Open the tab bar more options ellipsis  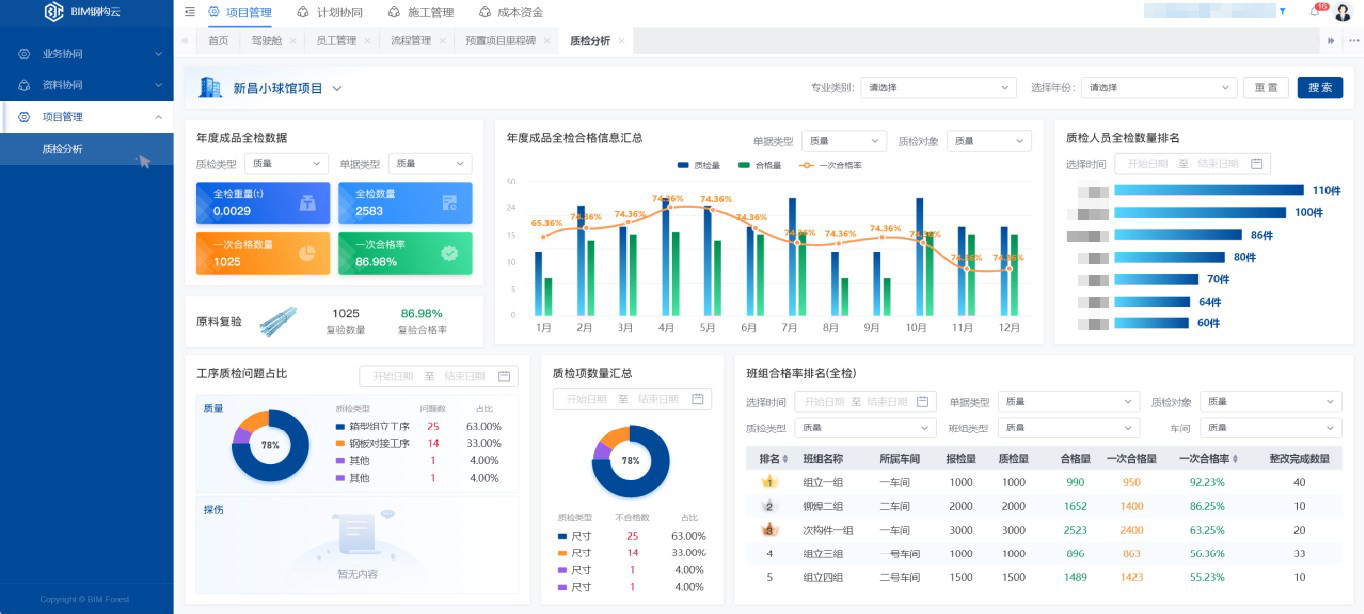[1354, 40]
